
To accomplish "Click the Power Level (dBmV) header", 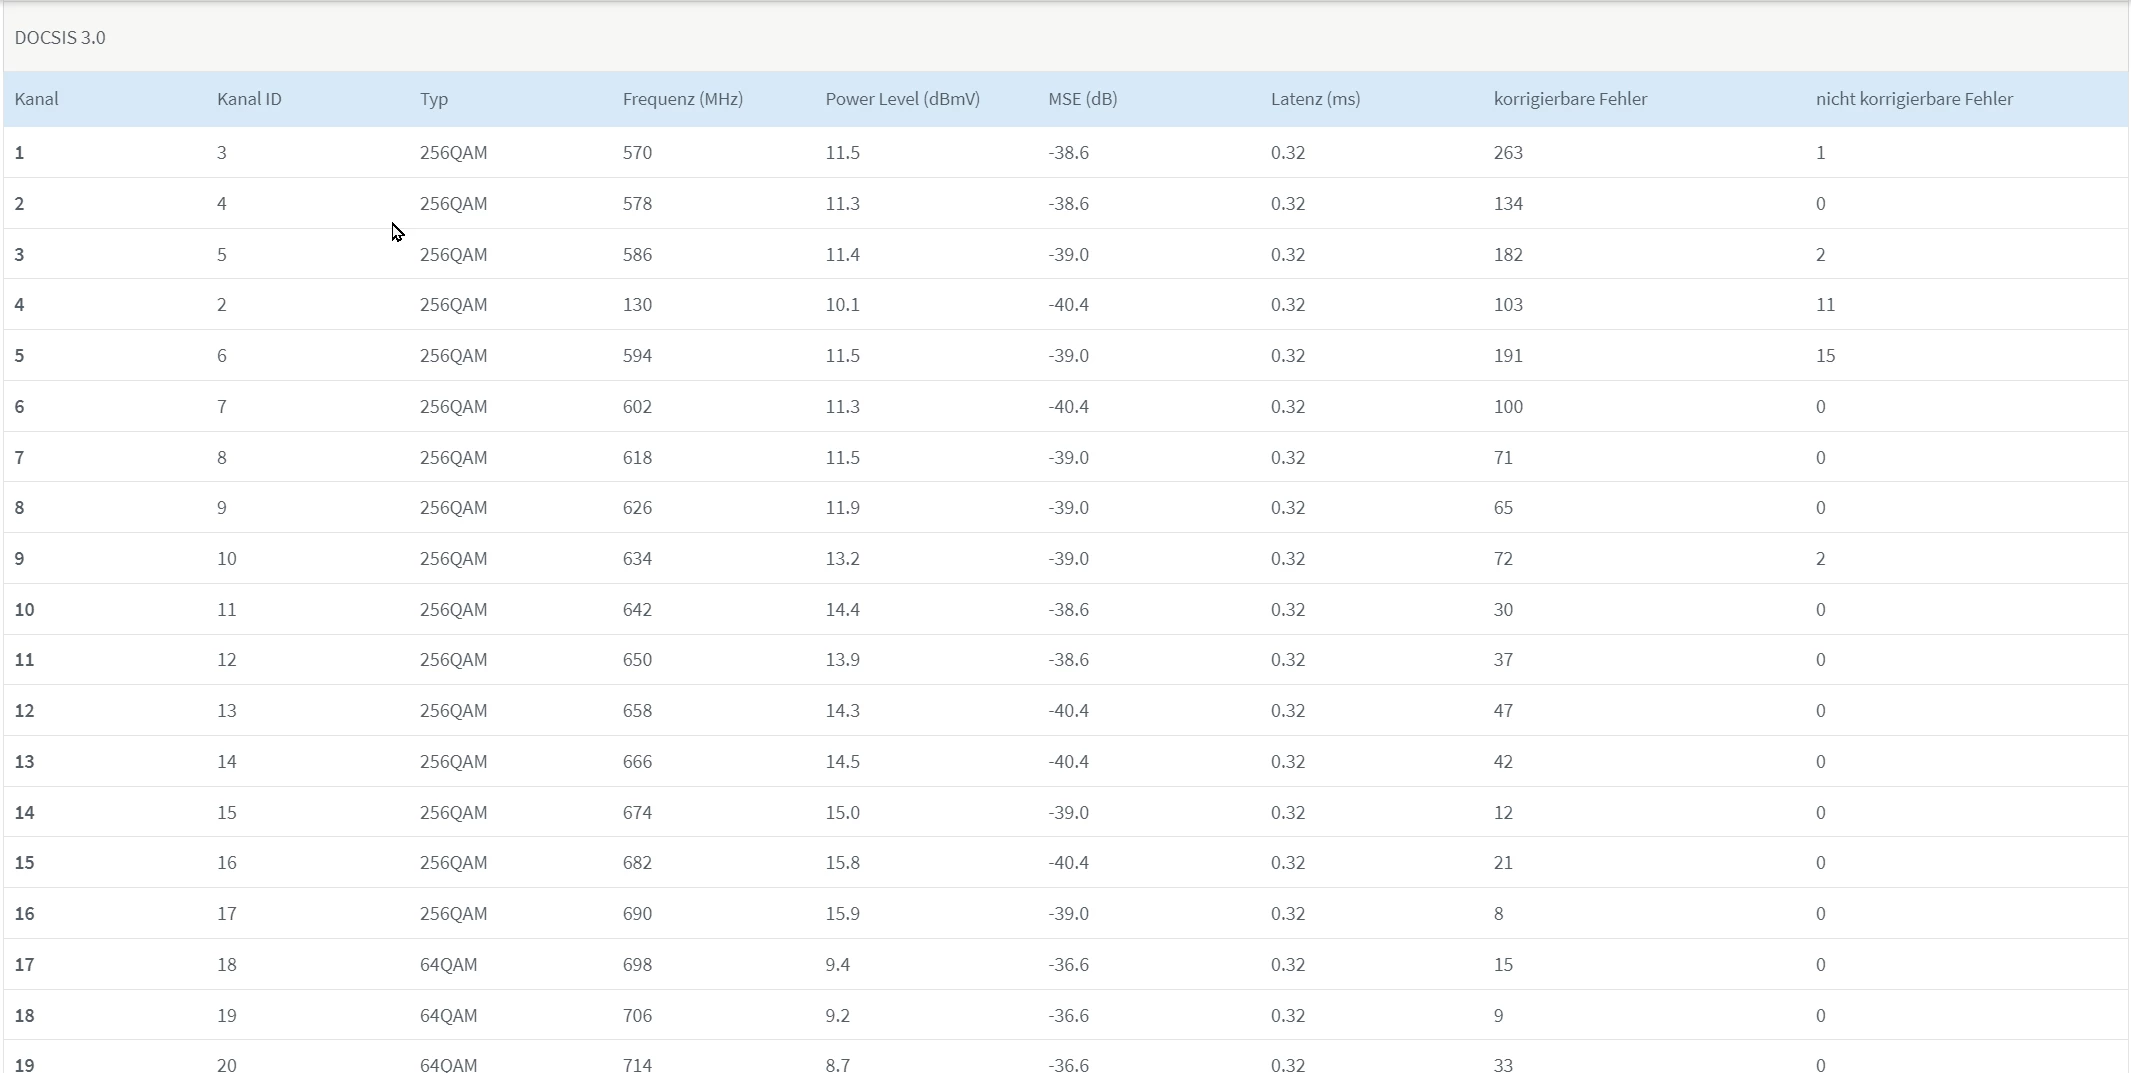I will click(902, 99).
